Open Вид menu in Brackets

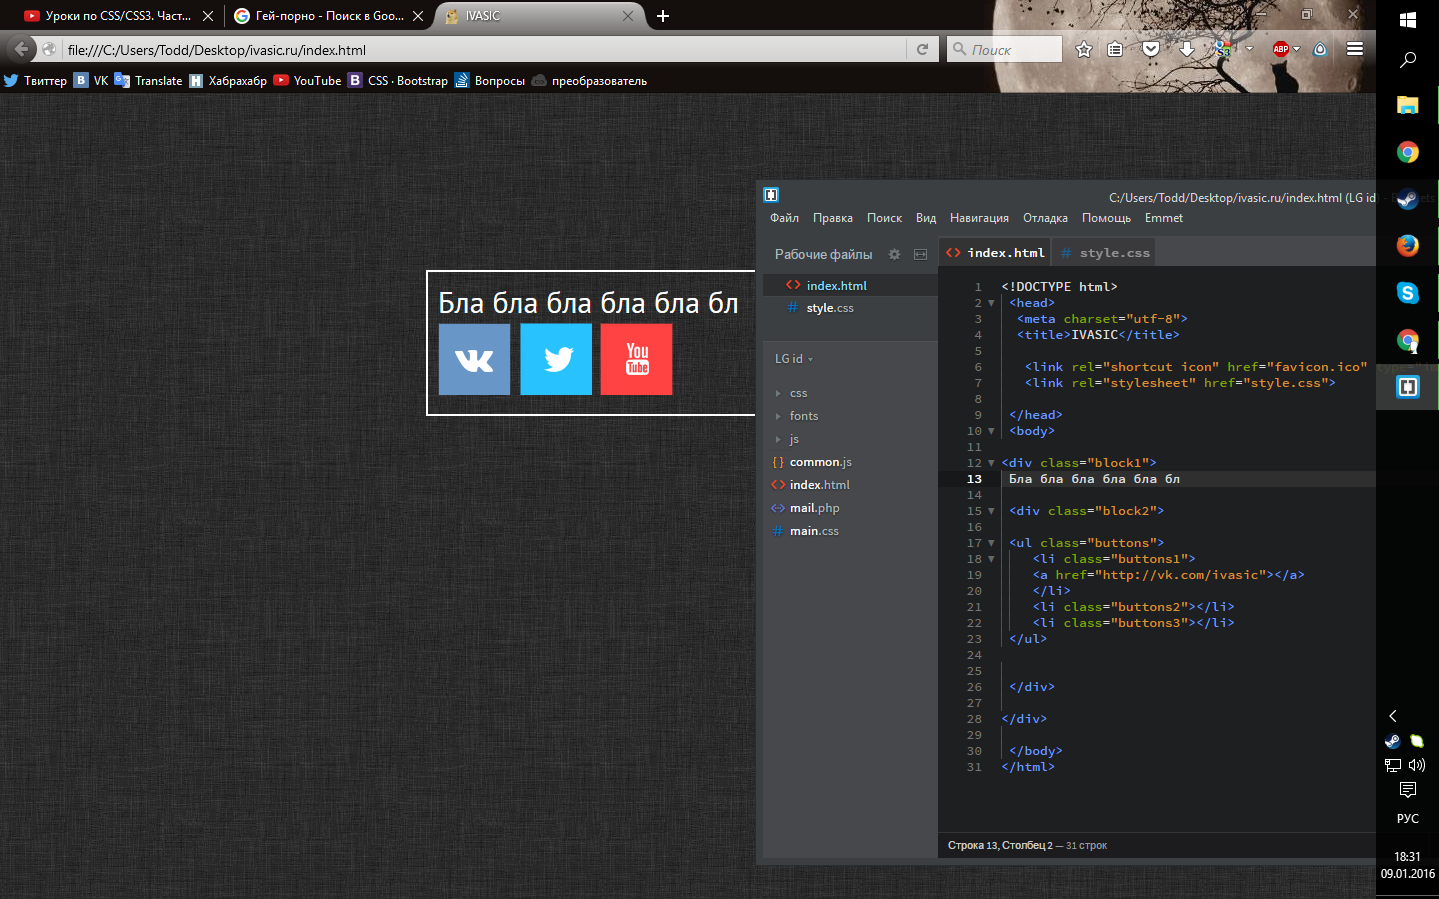[926, 218]
